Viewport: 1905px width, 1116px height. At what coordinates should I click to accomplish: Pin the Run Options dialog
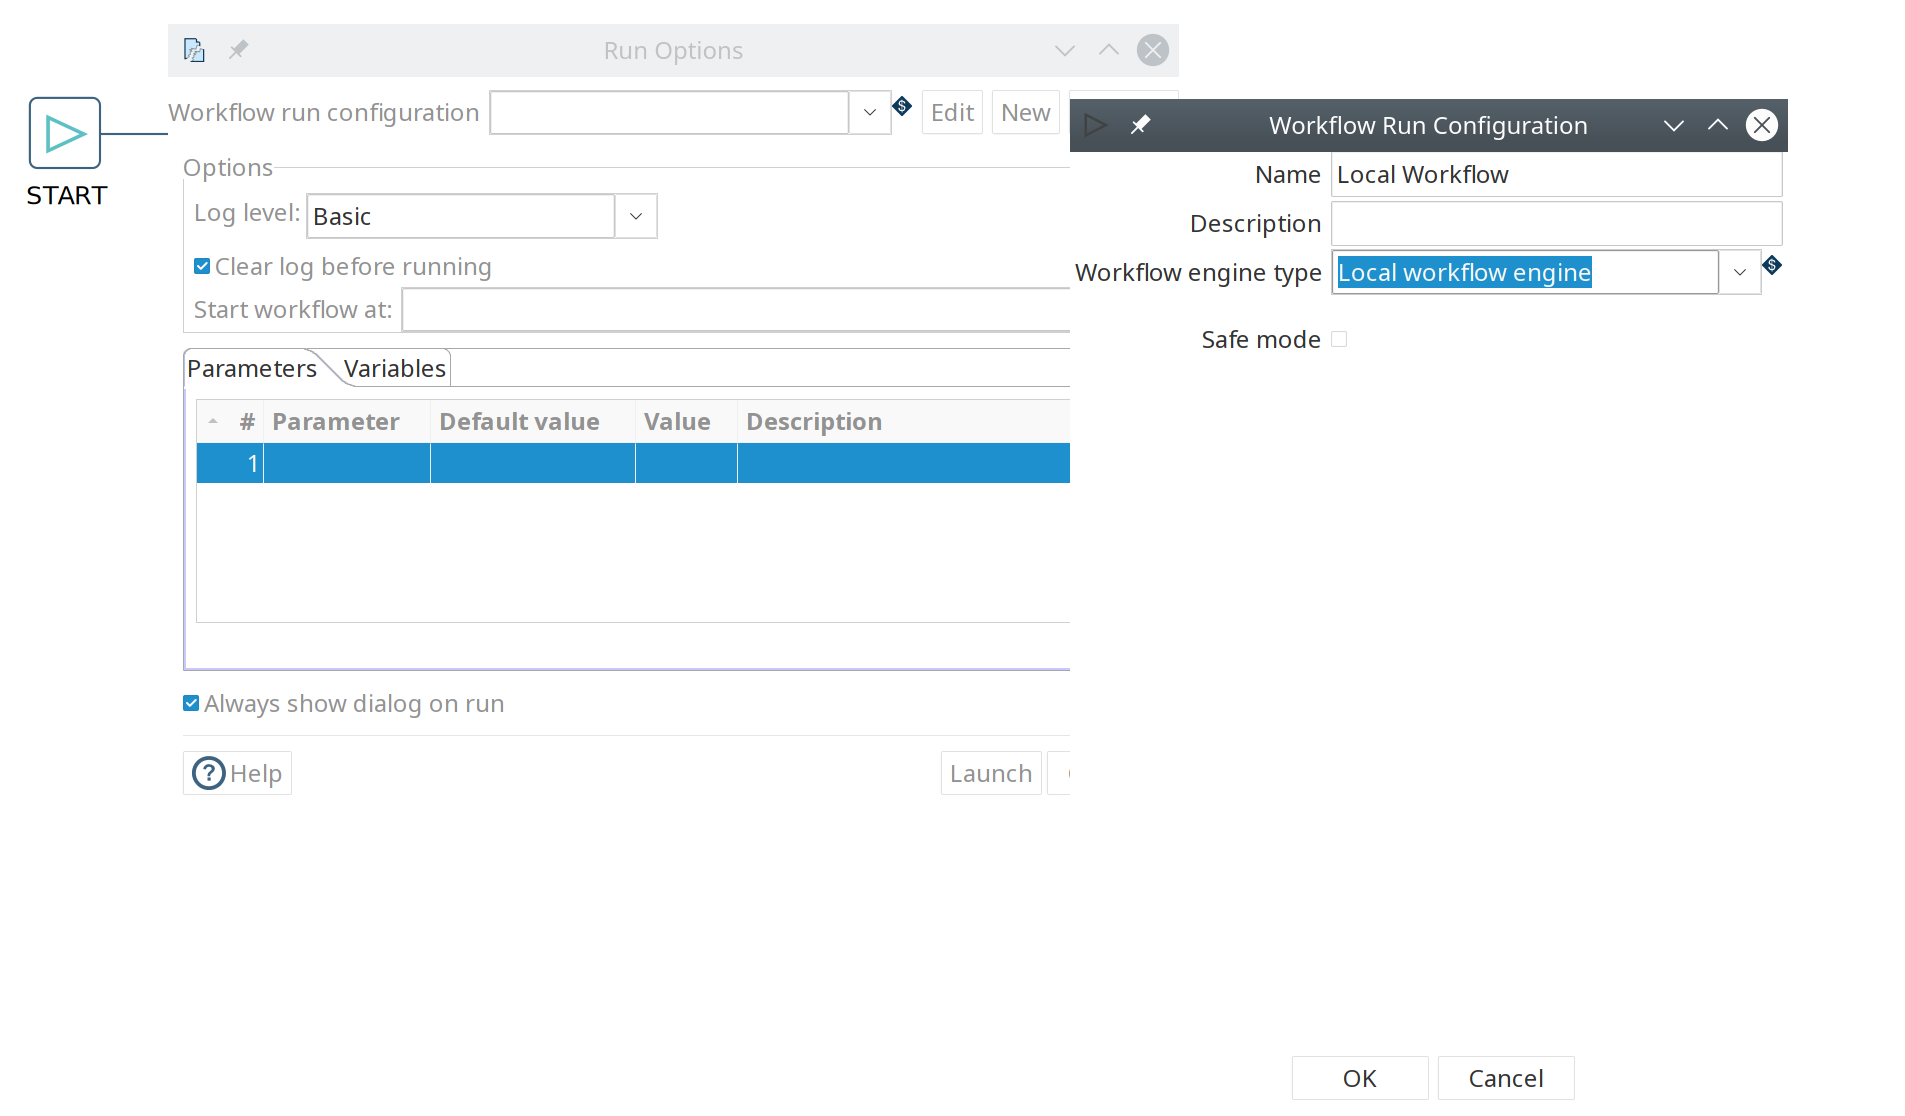coord(238,50)
